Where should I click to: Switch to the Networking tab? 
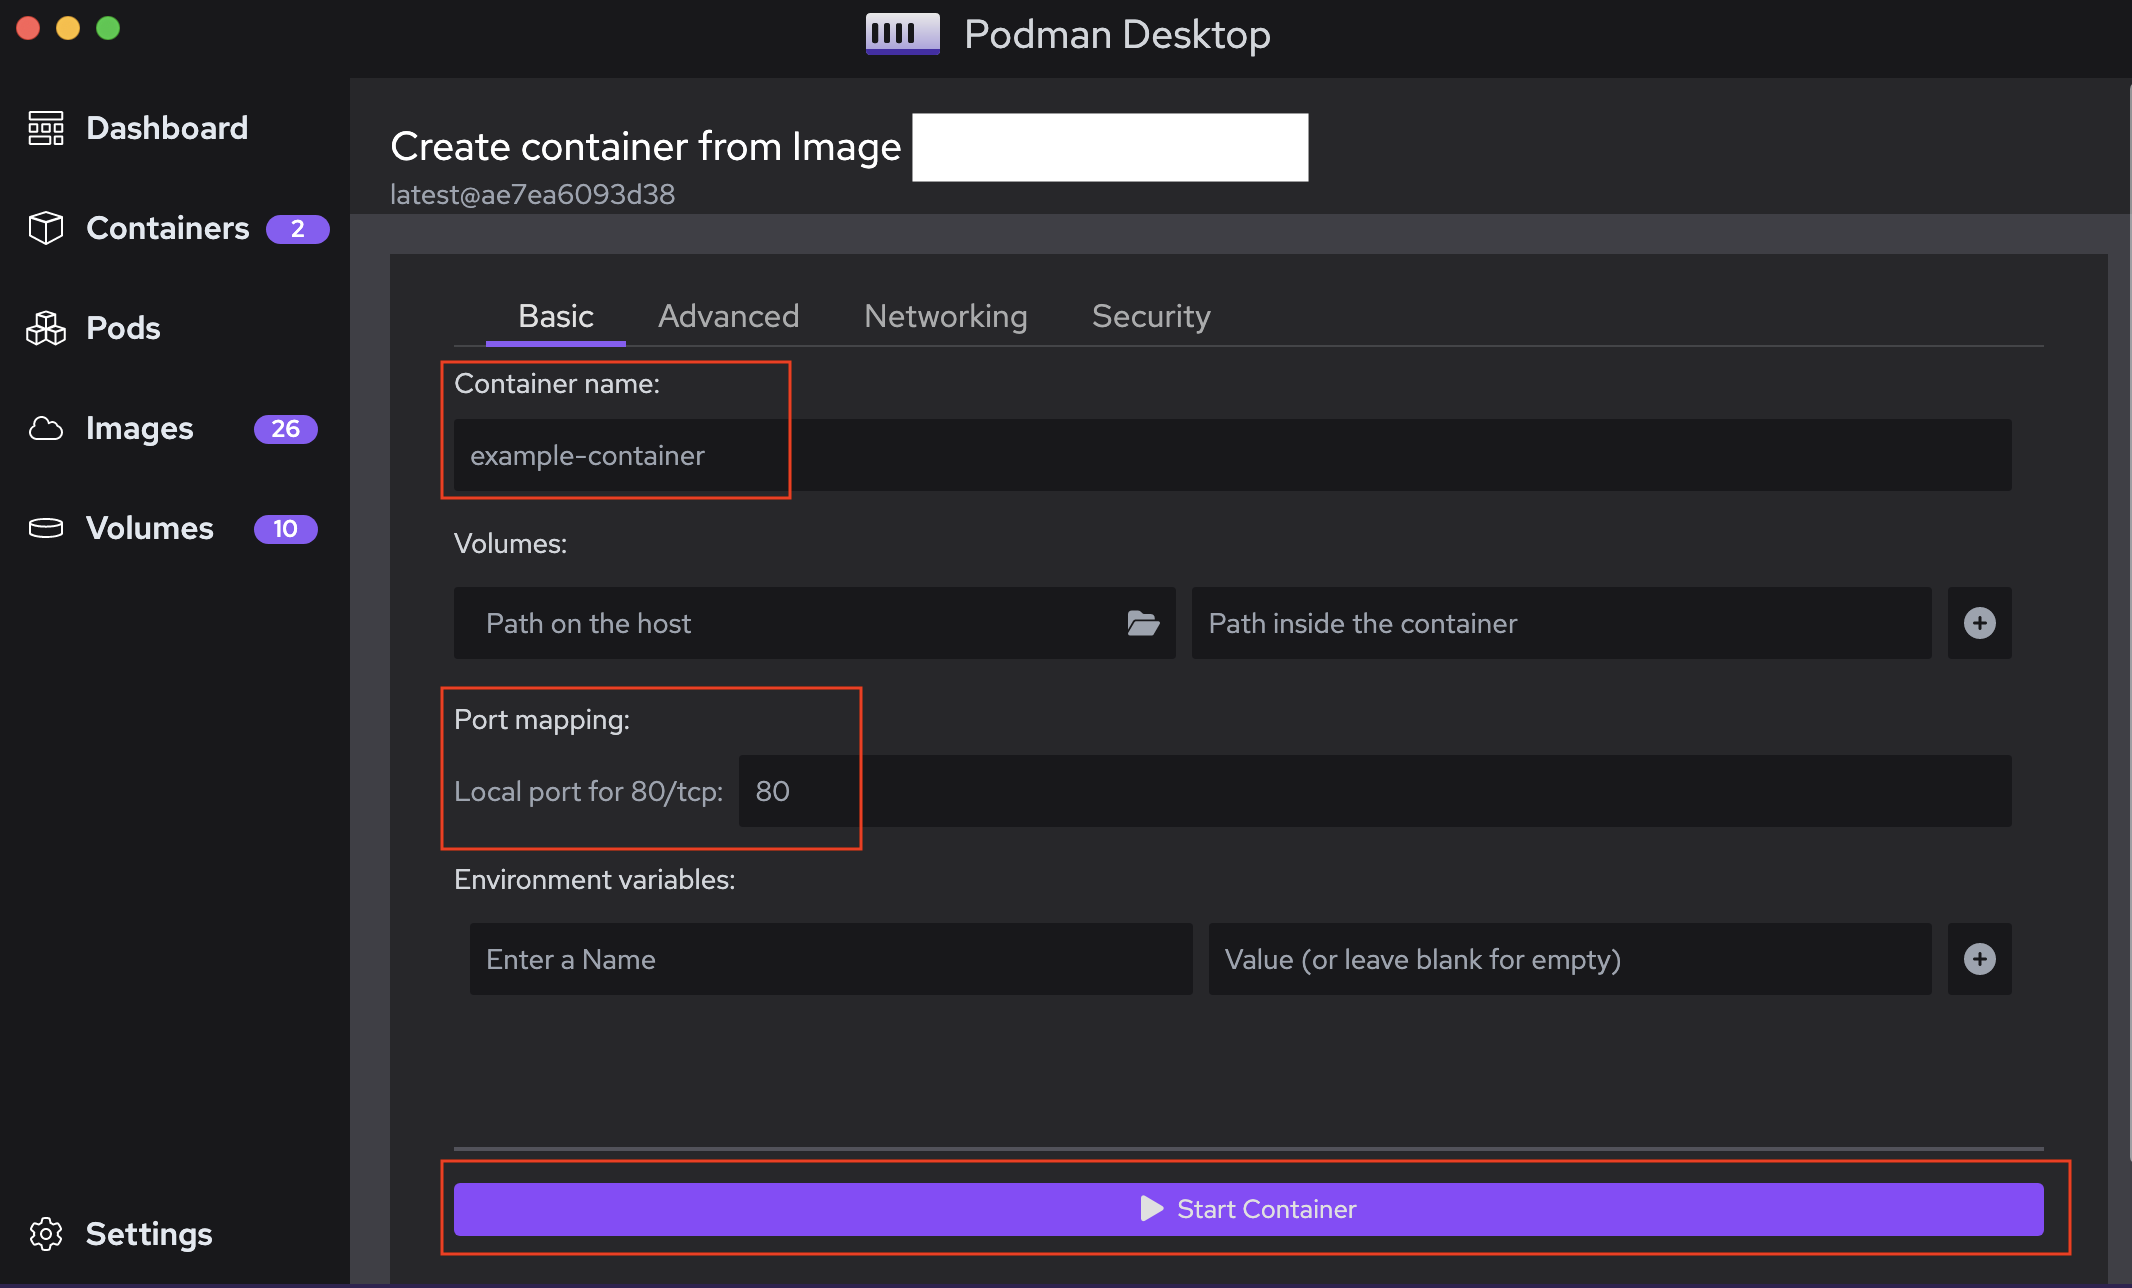tap(945, 316)
